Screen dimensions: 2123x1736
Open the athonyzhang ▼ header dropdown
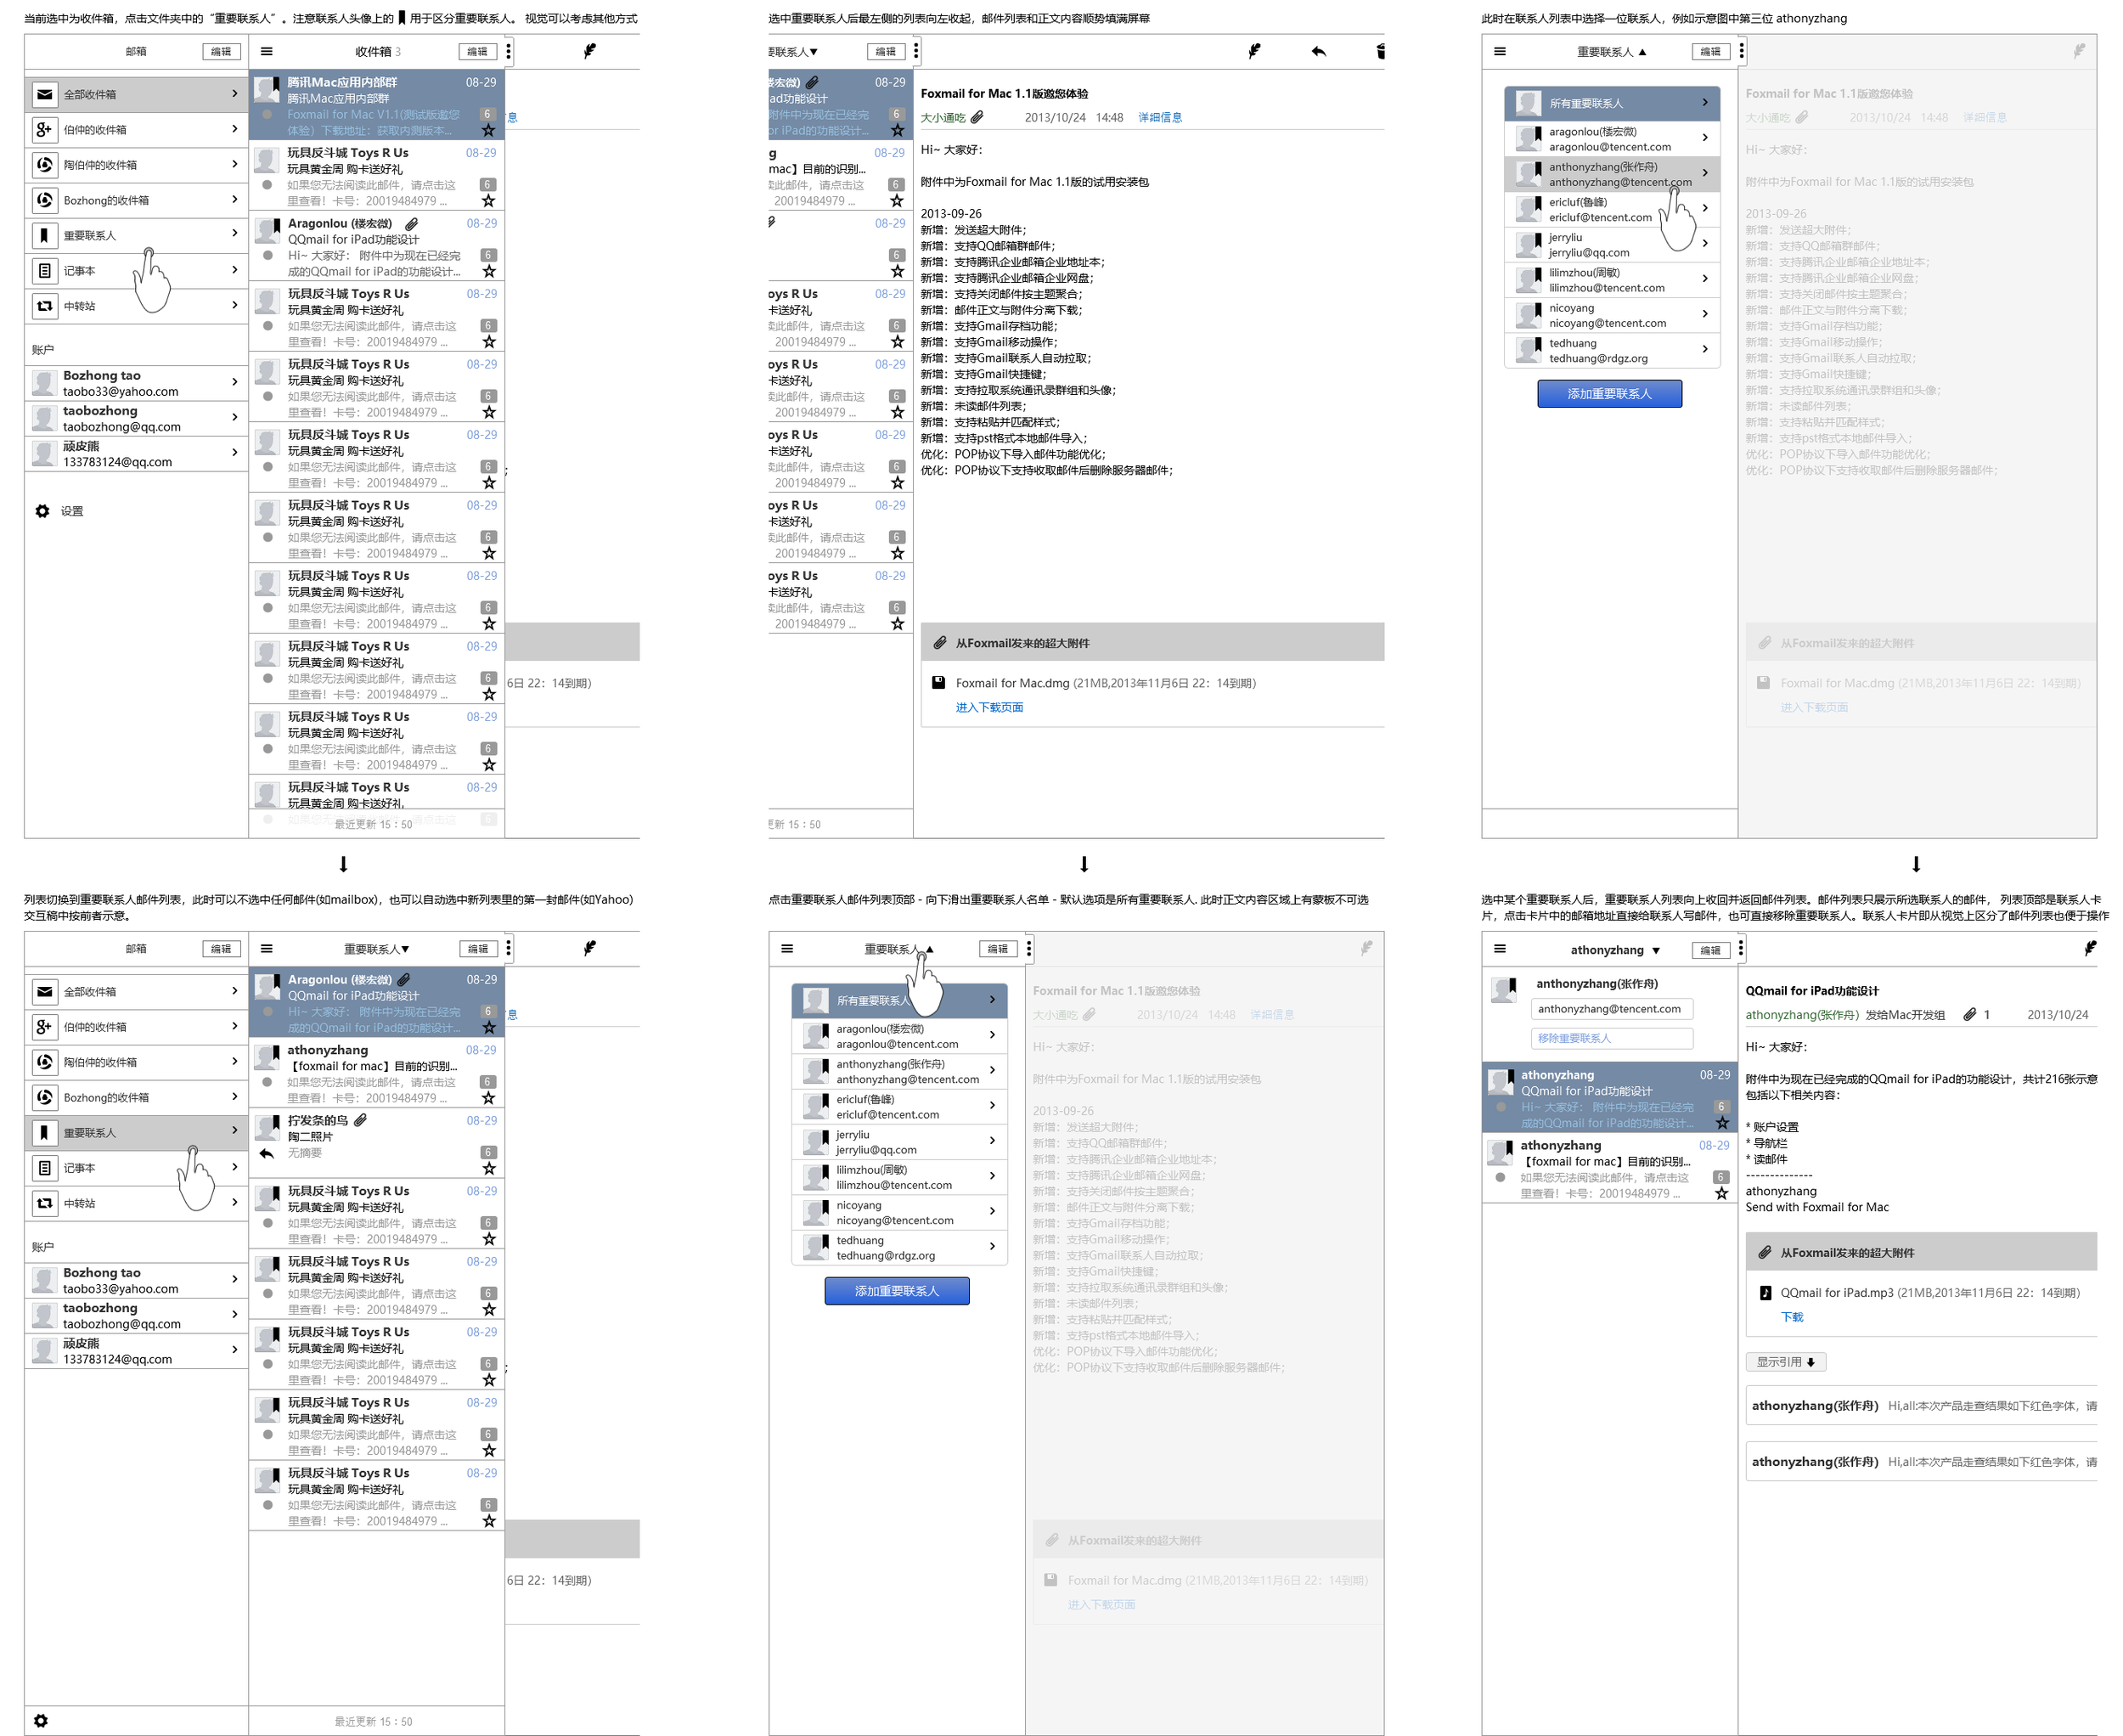coord(1614,950)
